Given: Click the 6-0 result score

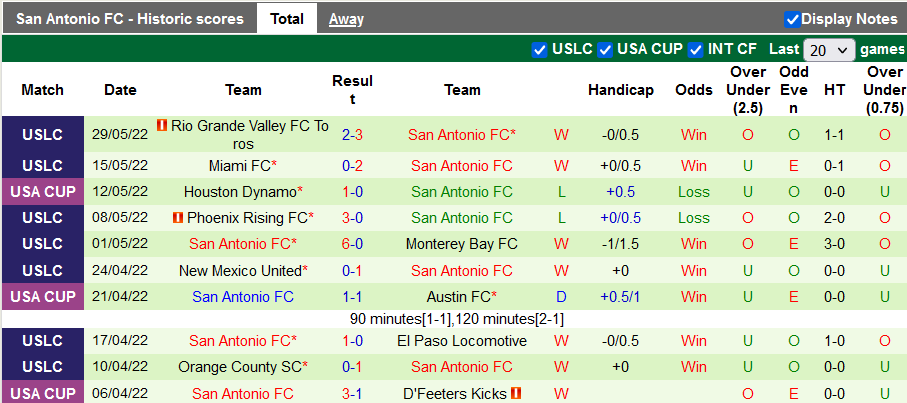Looking at the screenshot, I should 352,244.
